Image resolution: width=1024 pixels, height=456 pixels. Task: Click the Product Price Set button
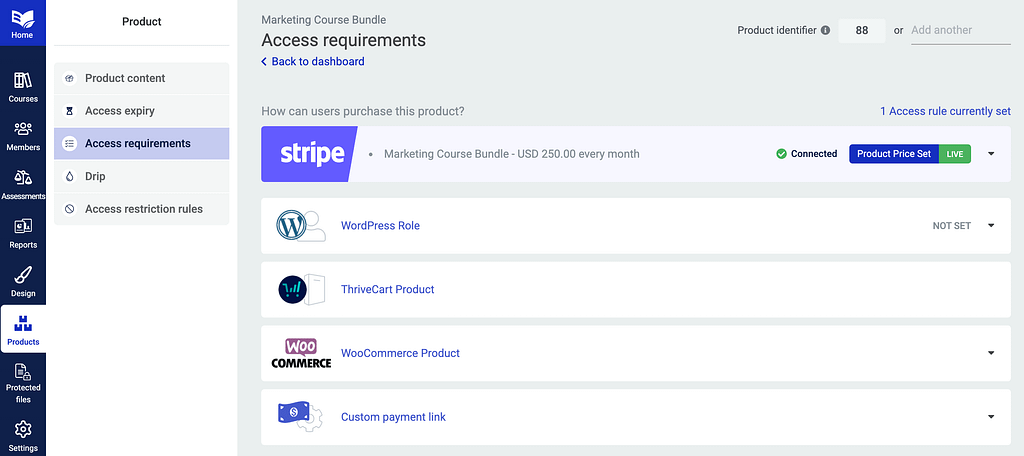[893, 154]
